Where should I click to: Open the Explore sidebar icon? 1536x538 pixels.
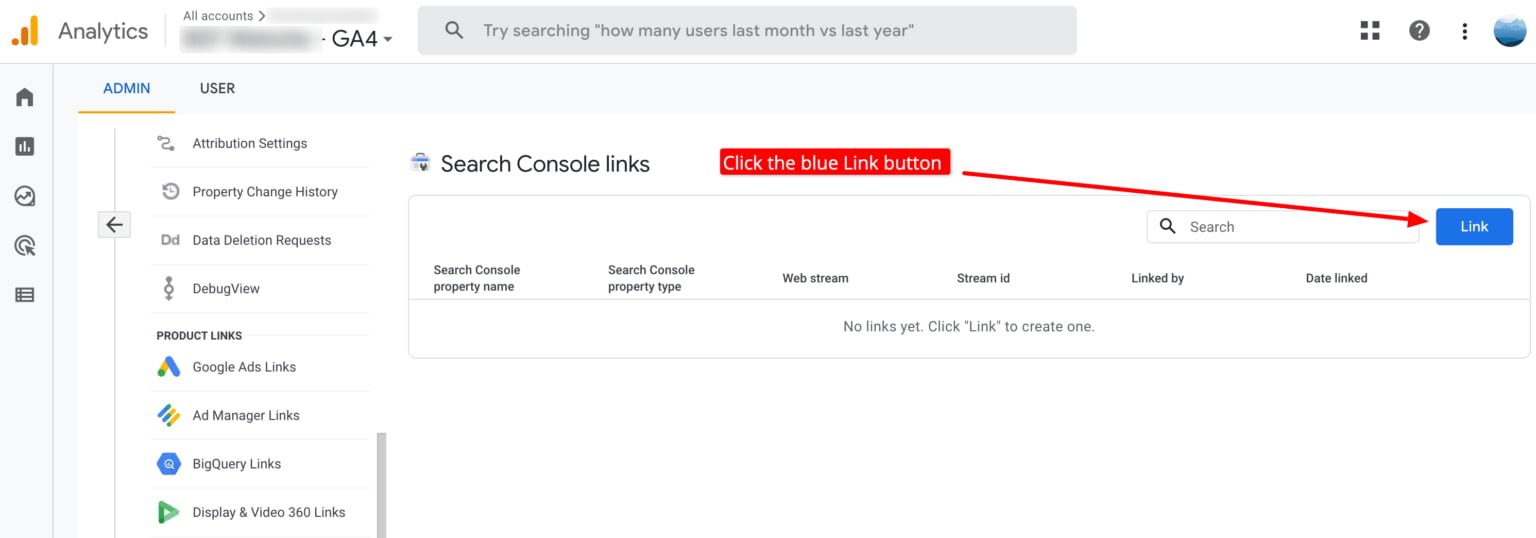click(25, 196)
